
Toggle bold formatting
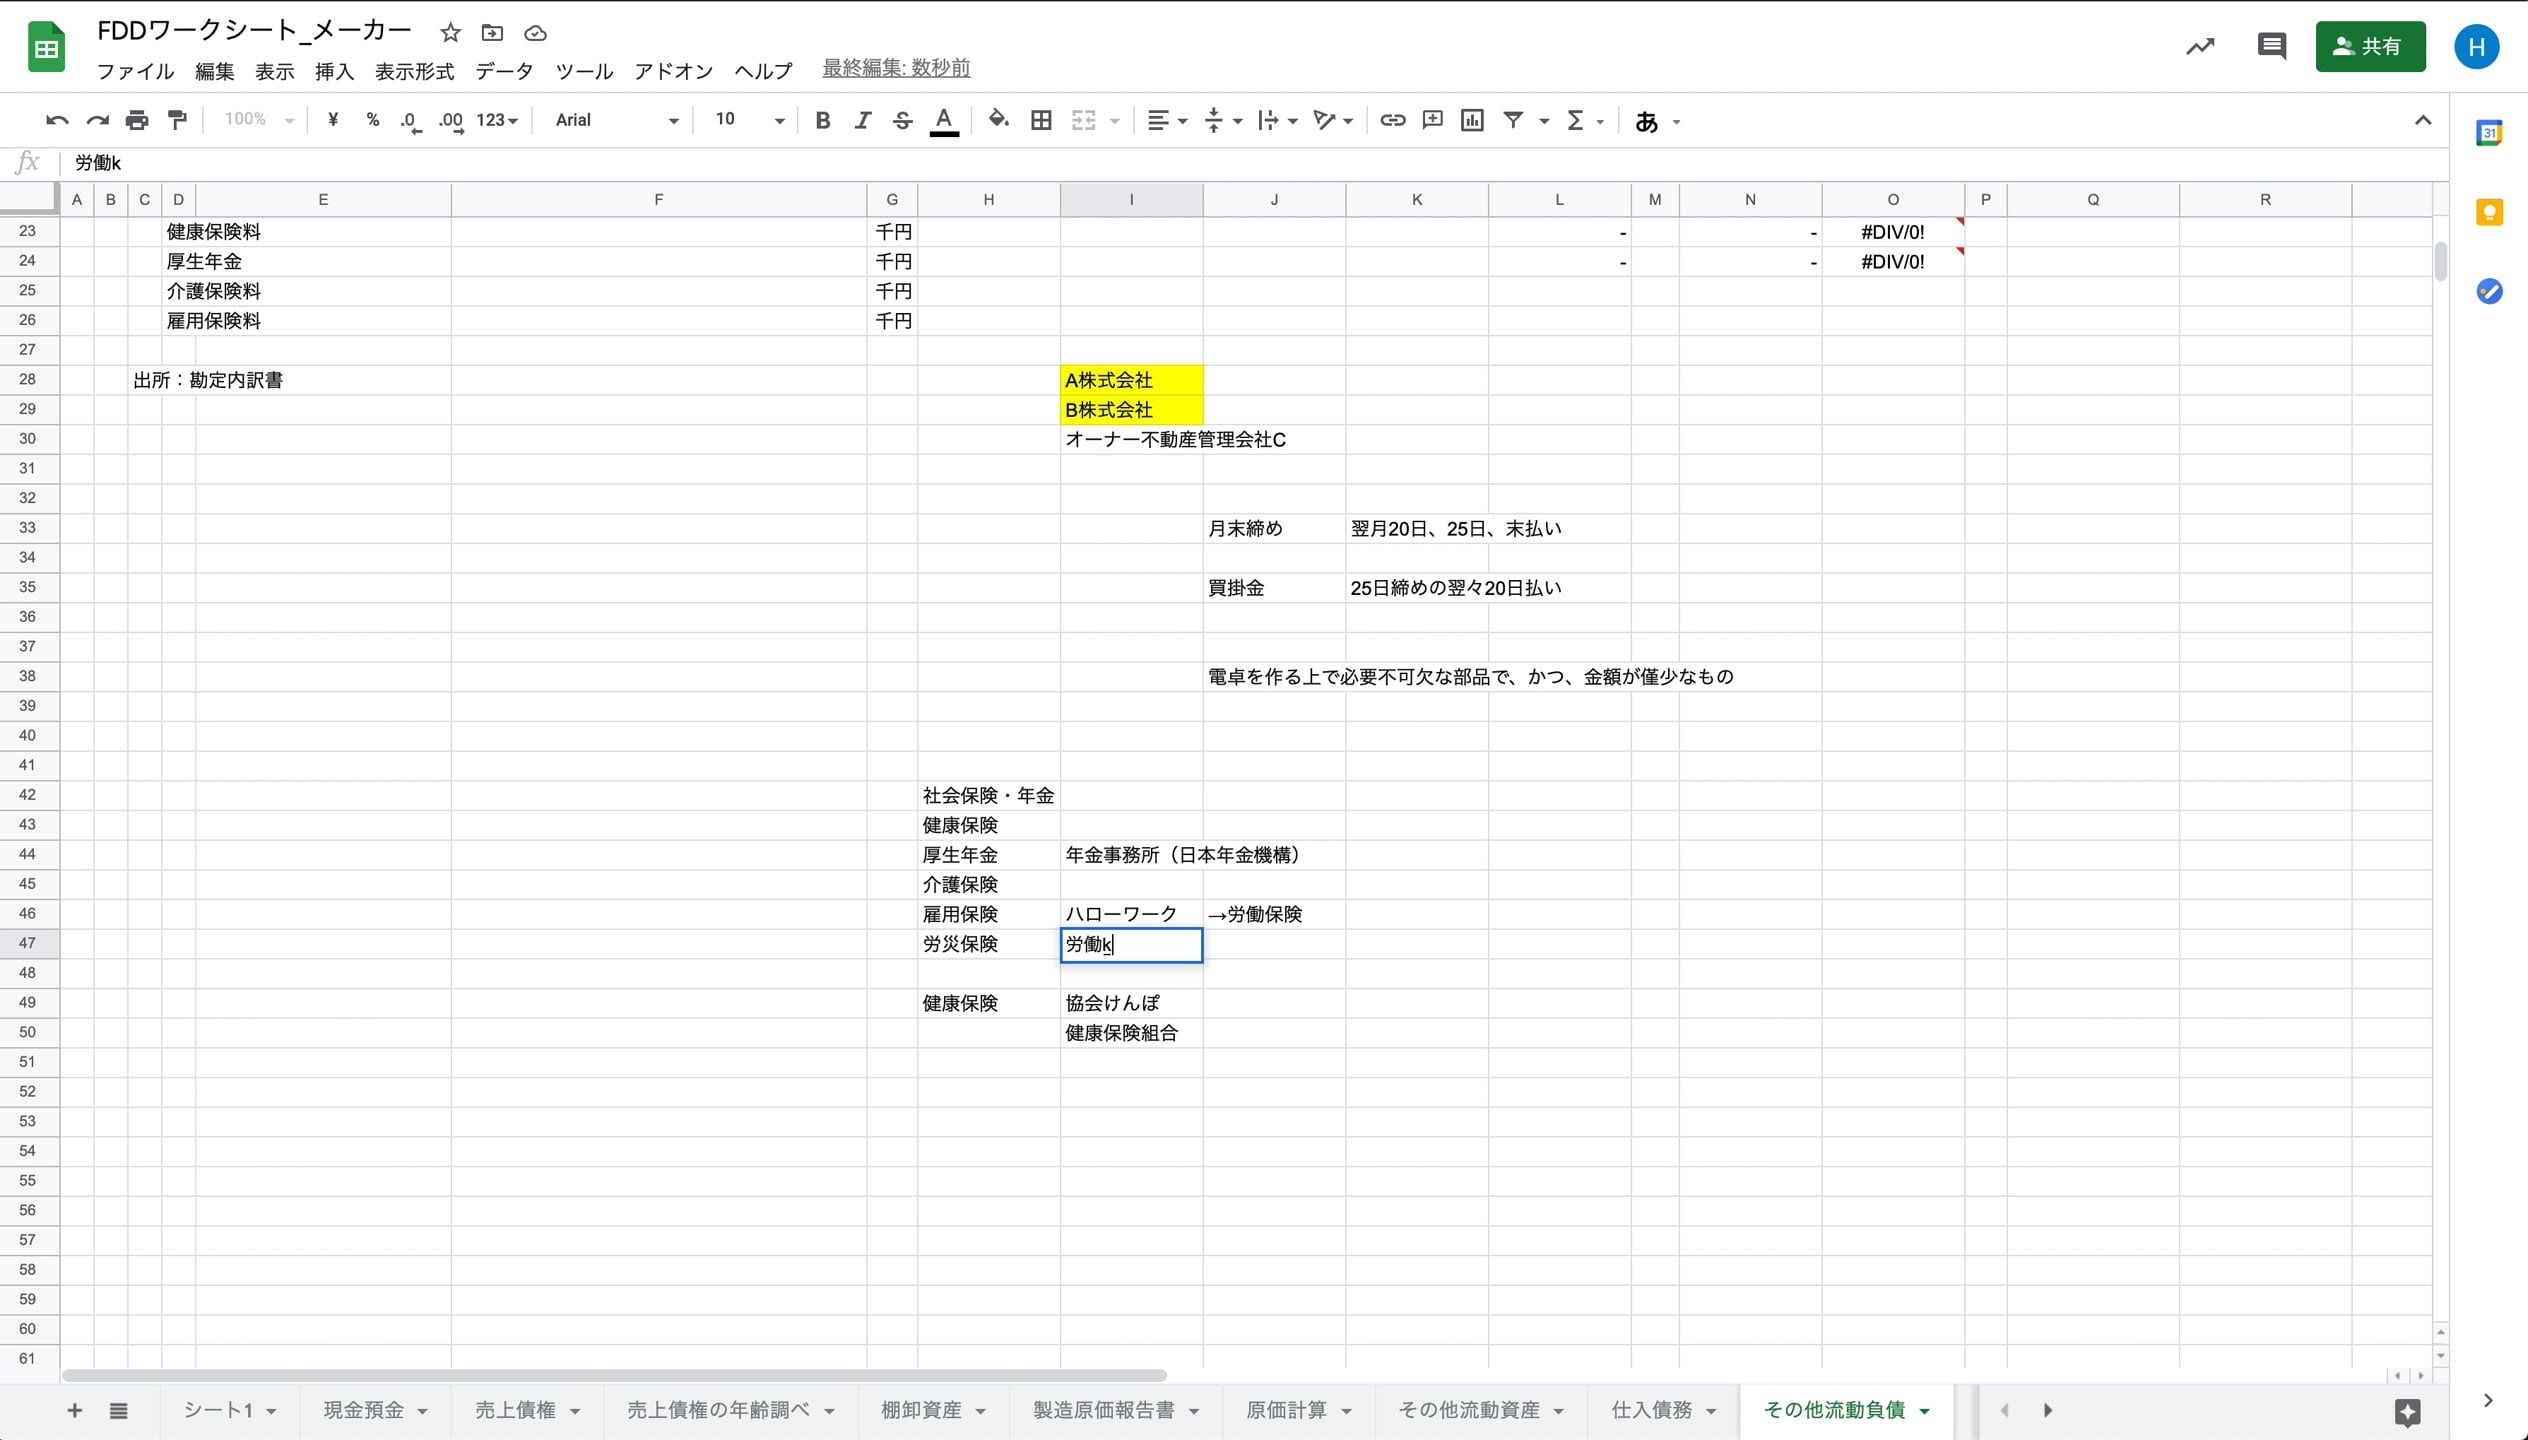click(822, 119)
